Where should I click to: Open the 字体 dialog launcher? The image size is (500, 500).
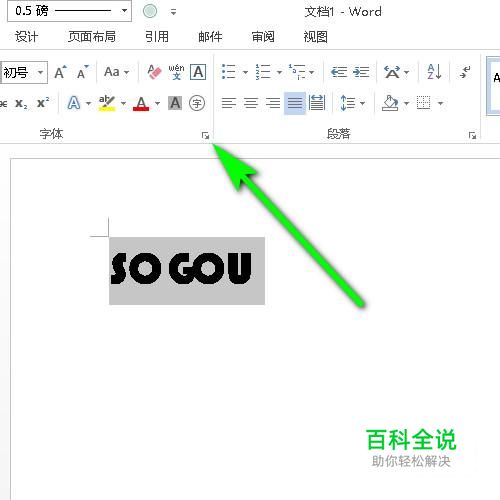205,135
